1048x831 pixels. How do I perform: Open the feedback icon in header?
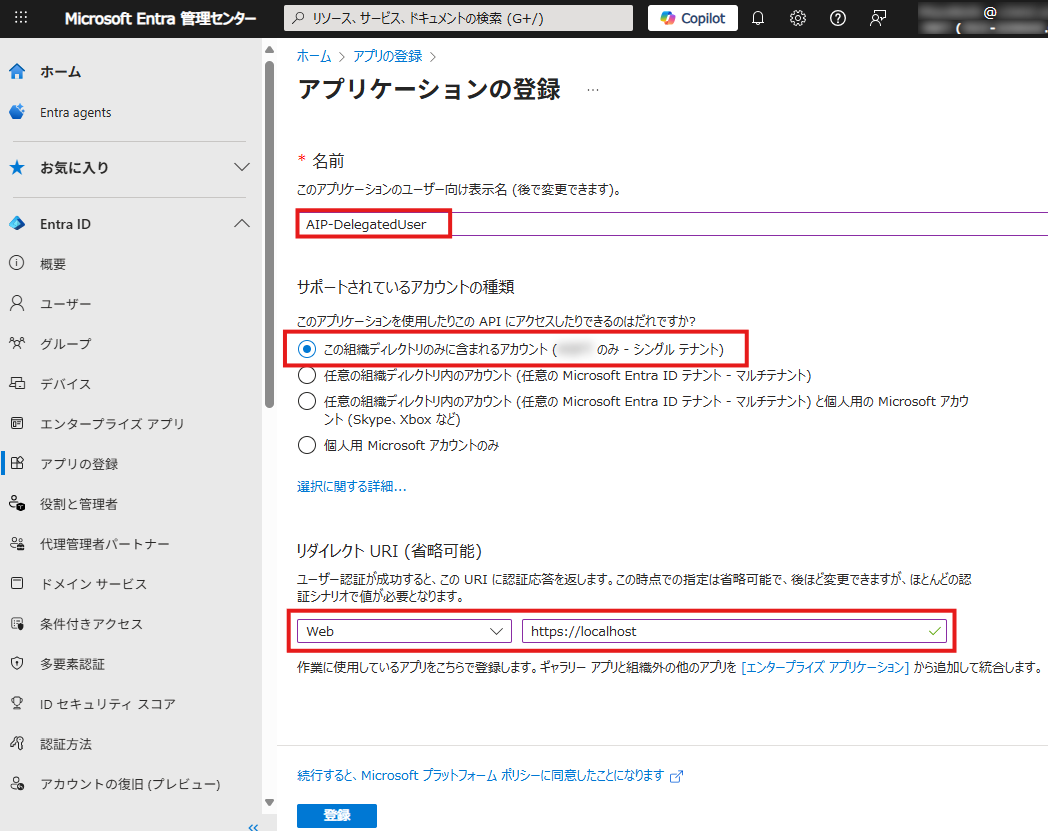pyautogui.click(x=878, y=18)
